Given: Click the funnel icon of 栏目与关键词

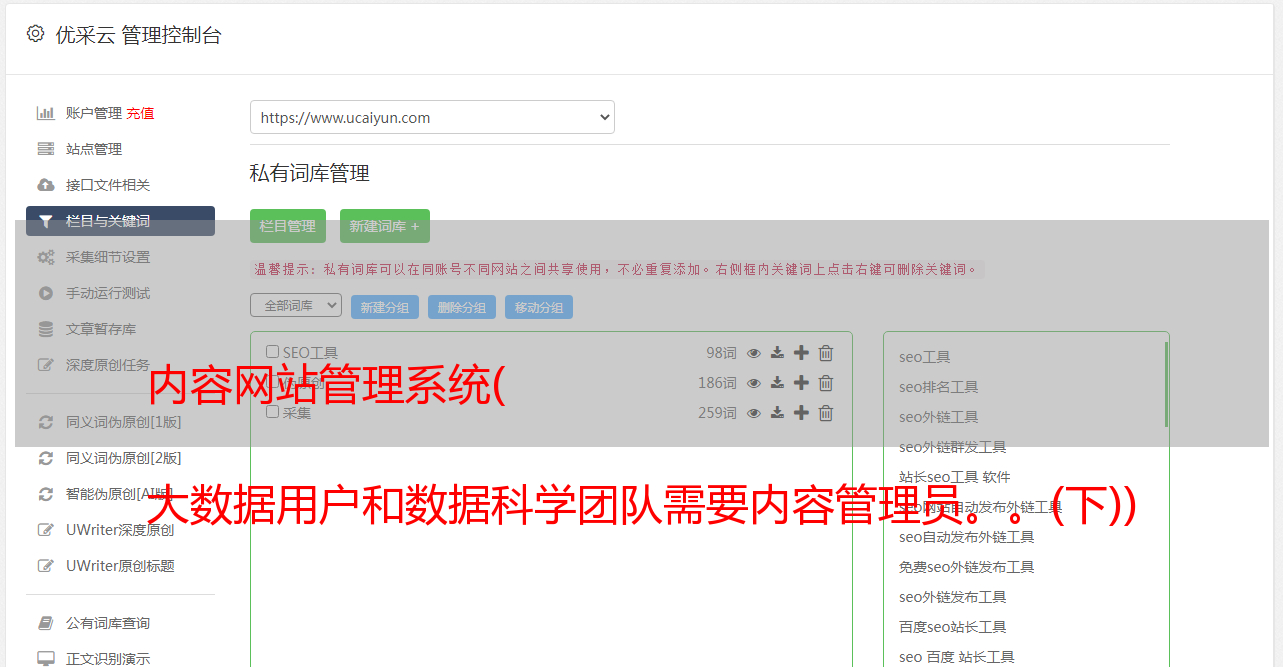Looking at the screenshot, I should click(x=45, y=221).
